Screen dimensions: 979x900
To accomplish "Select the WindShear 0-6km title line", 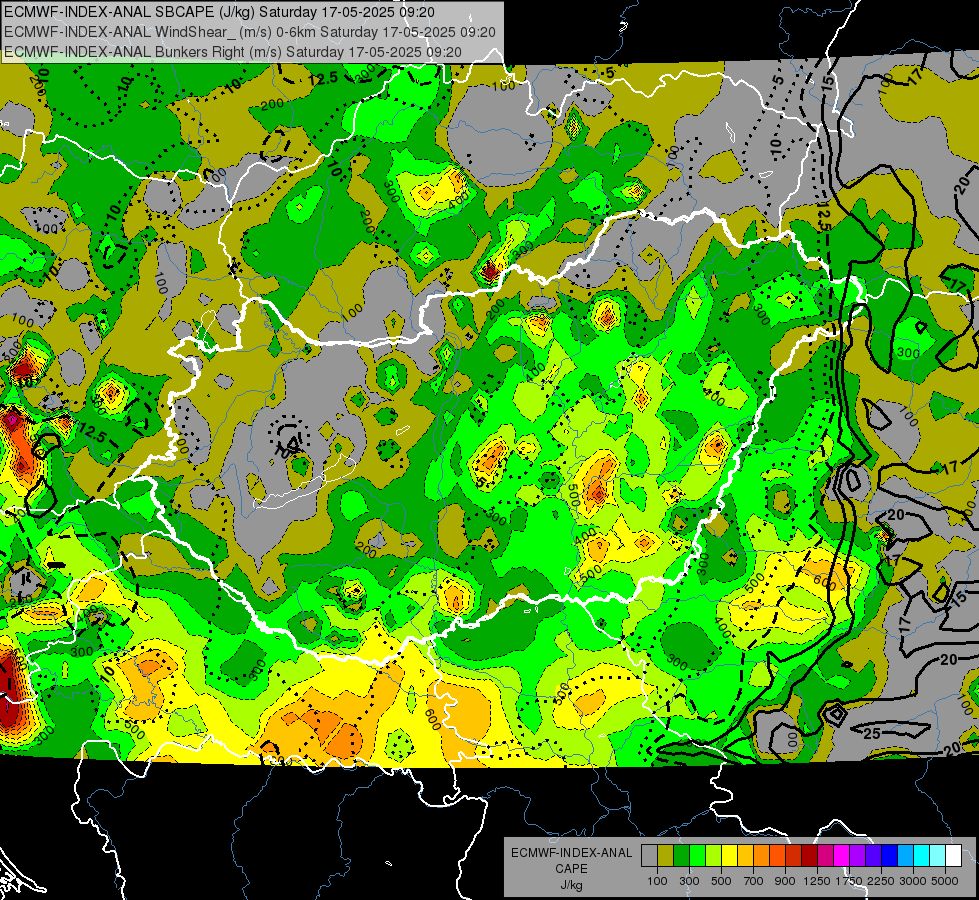I will point(250,32).
